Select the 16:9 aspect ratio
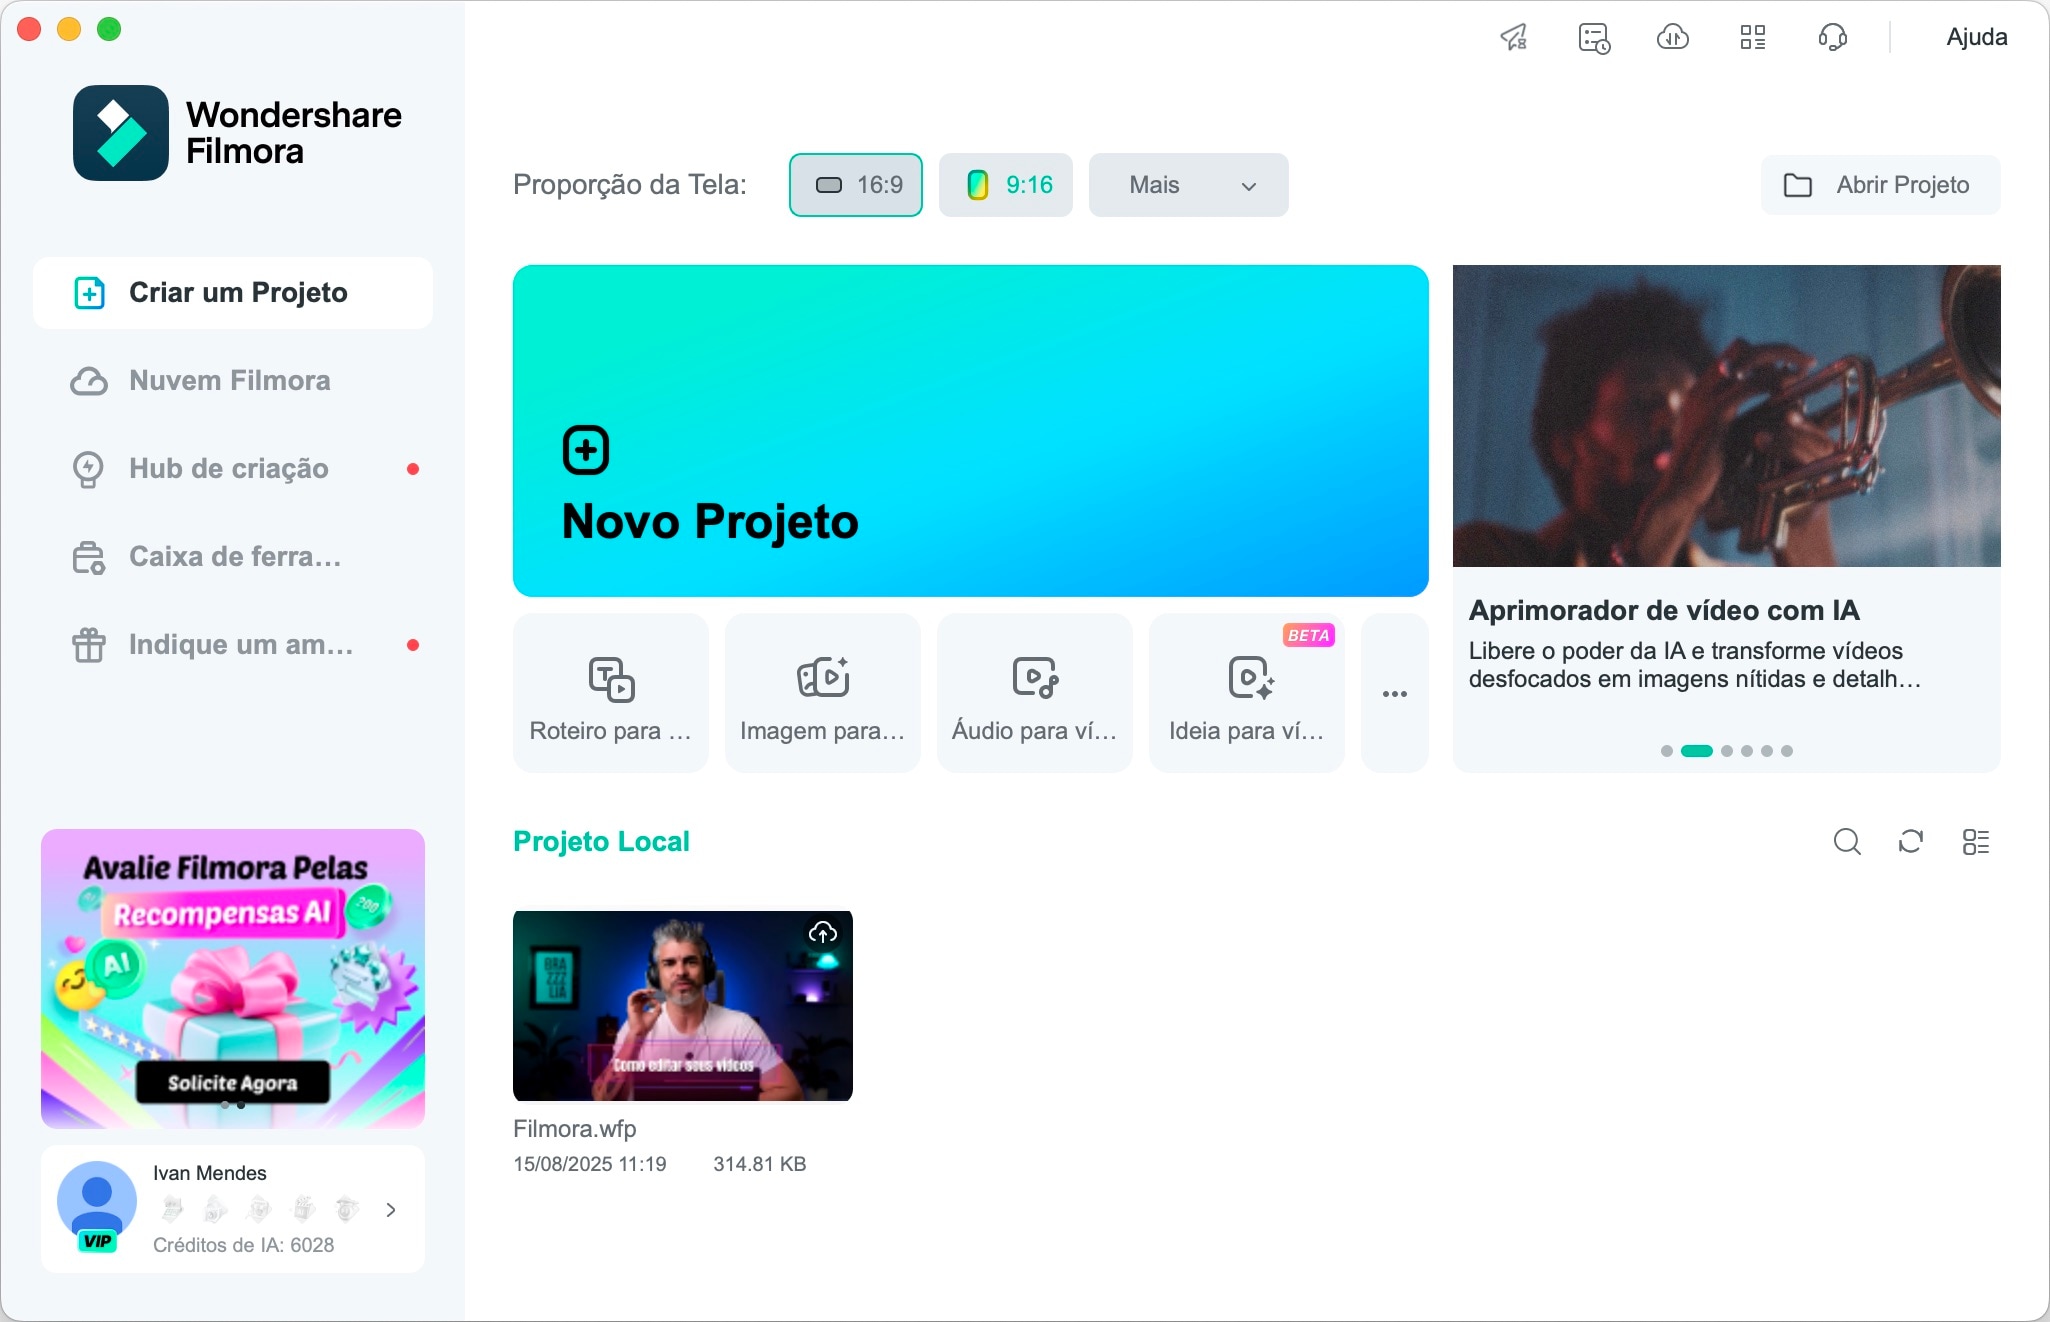This screenshot has height=1322, width=2050. (x=856, y=185)
